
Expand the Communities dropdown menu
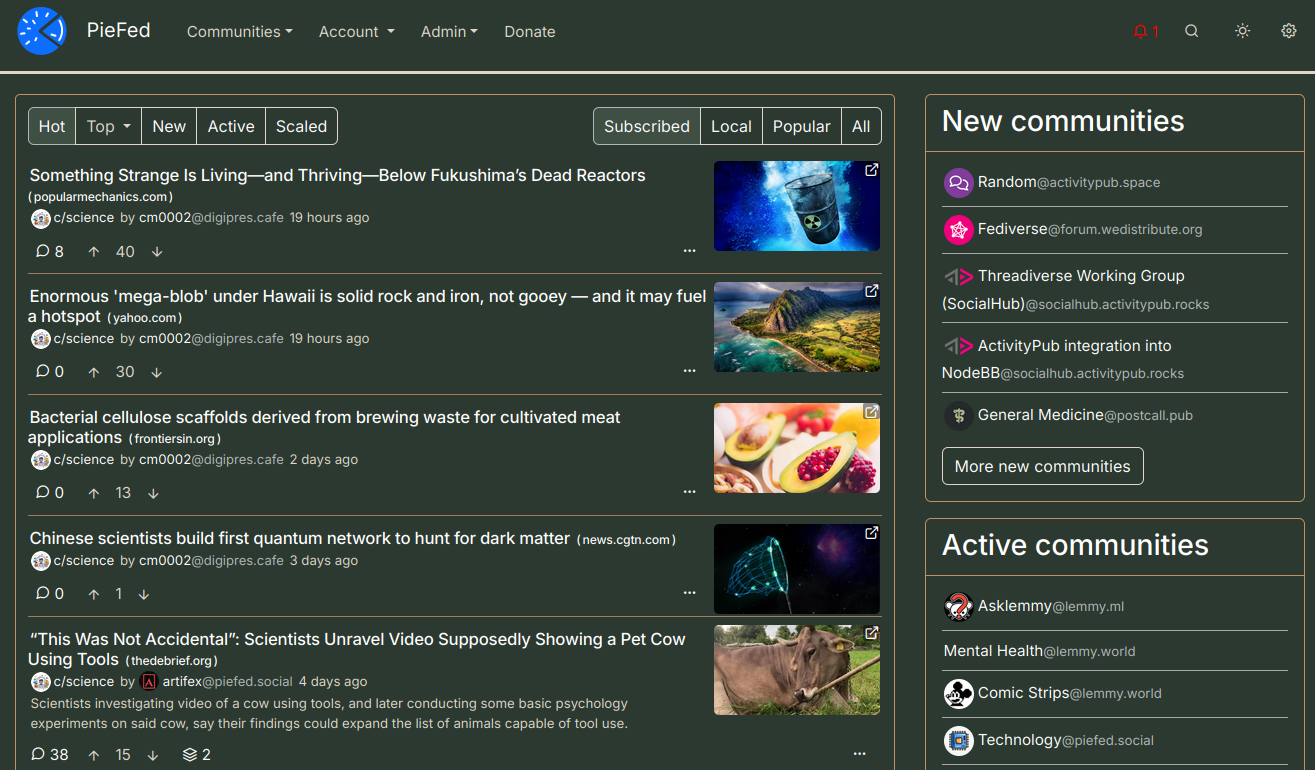pos(239,32)
